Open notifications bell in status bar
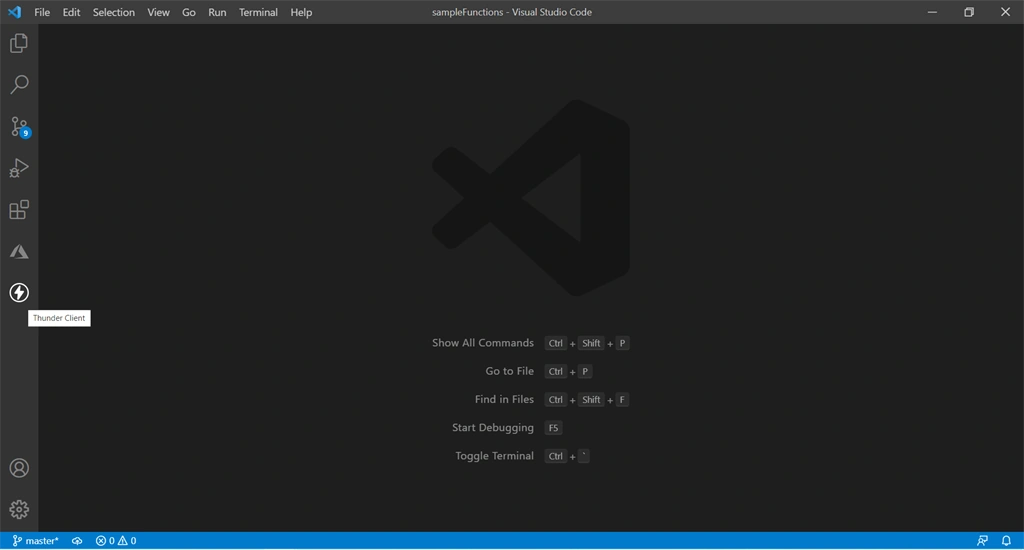Screen dimensions: 1024x550 1006,541
